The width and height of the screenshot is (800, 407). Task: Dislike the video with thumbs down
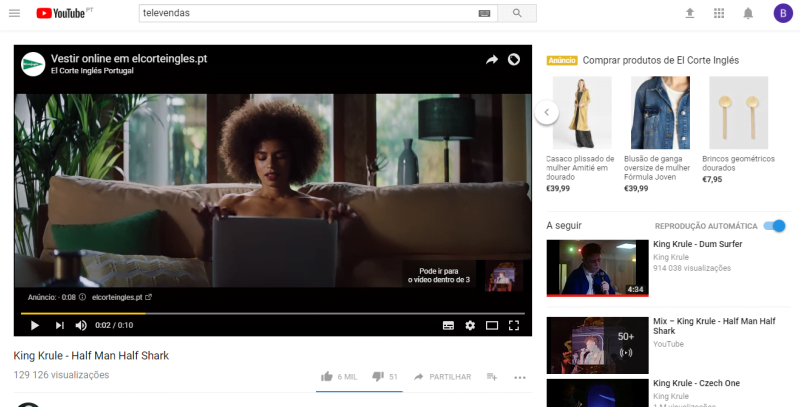378,377
